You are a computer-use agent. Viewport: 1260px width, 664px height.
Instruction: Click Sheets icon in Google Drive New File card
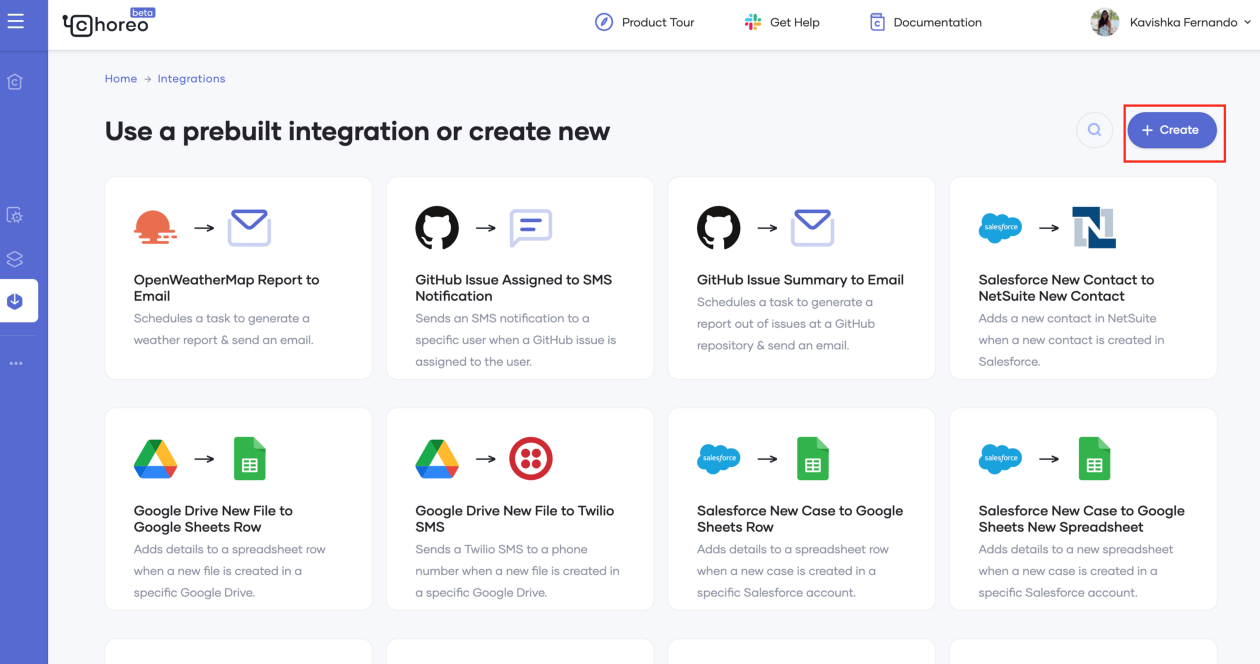point(249,459)
